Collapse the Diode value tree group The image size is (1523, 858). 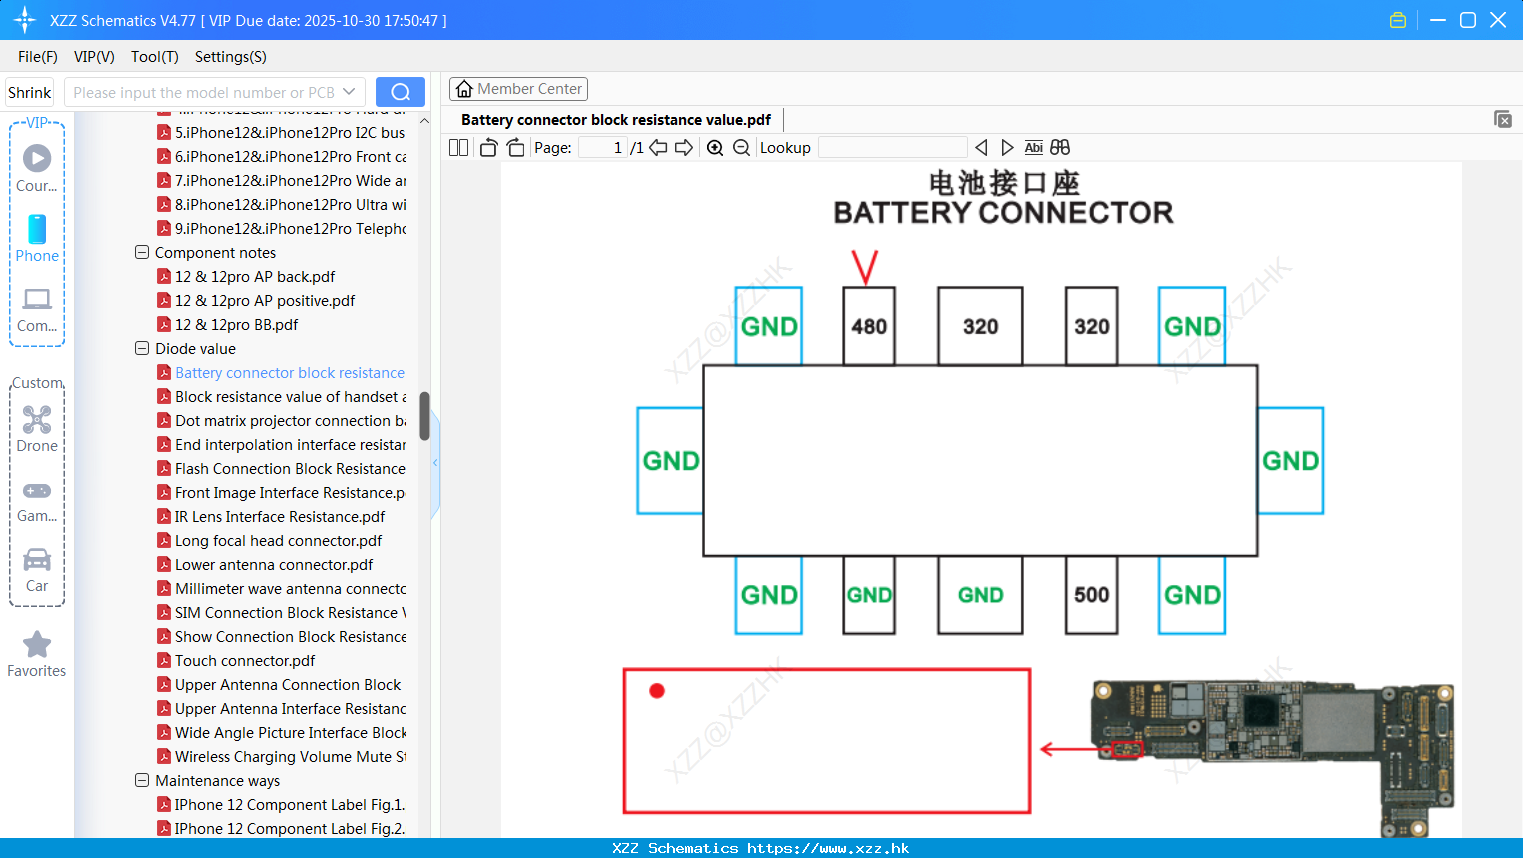click(142, 348)
